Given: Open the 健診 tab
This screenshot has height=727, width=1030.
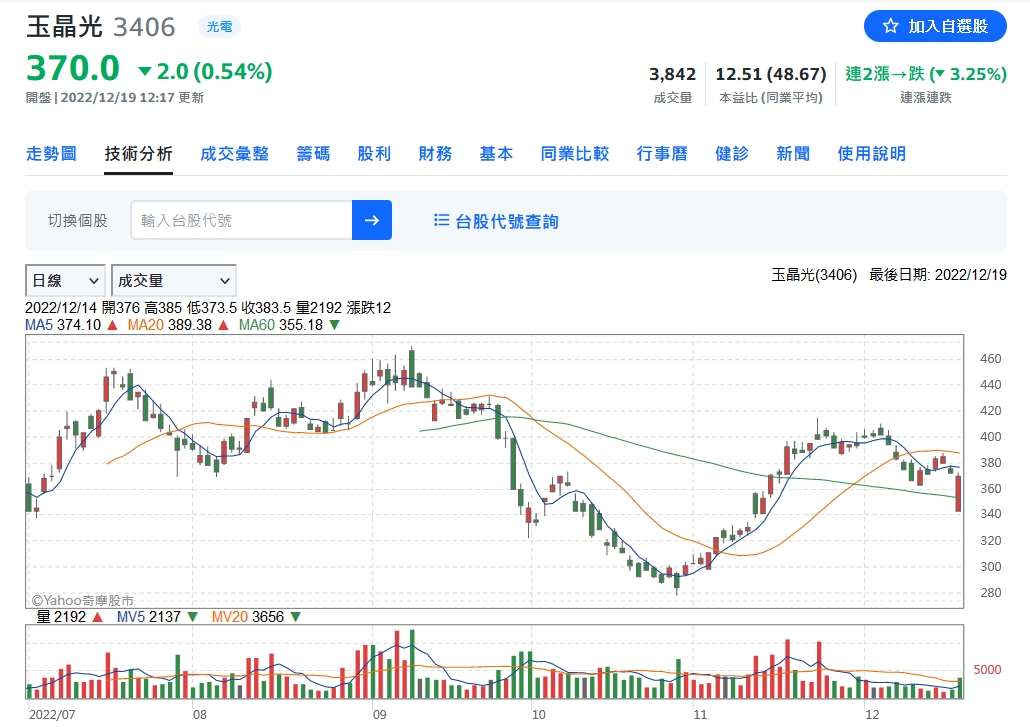Looking at the screenshot, I should coord(732,154).
